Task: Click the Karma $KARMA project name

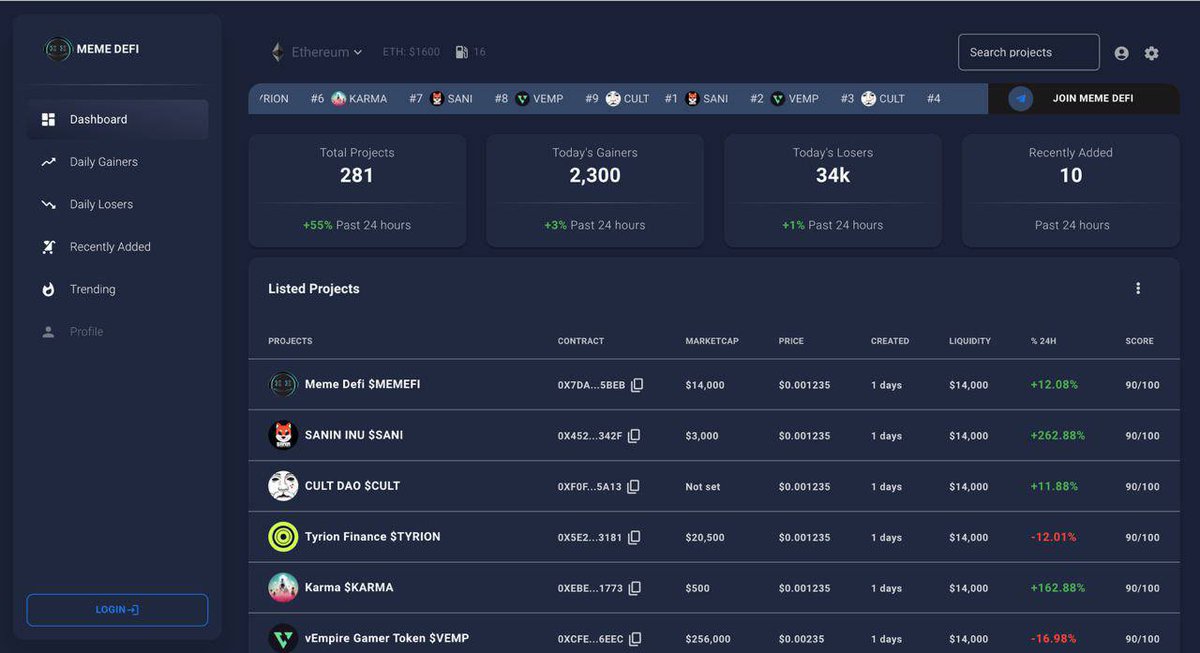Action: [349, 587]
